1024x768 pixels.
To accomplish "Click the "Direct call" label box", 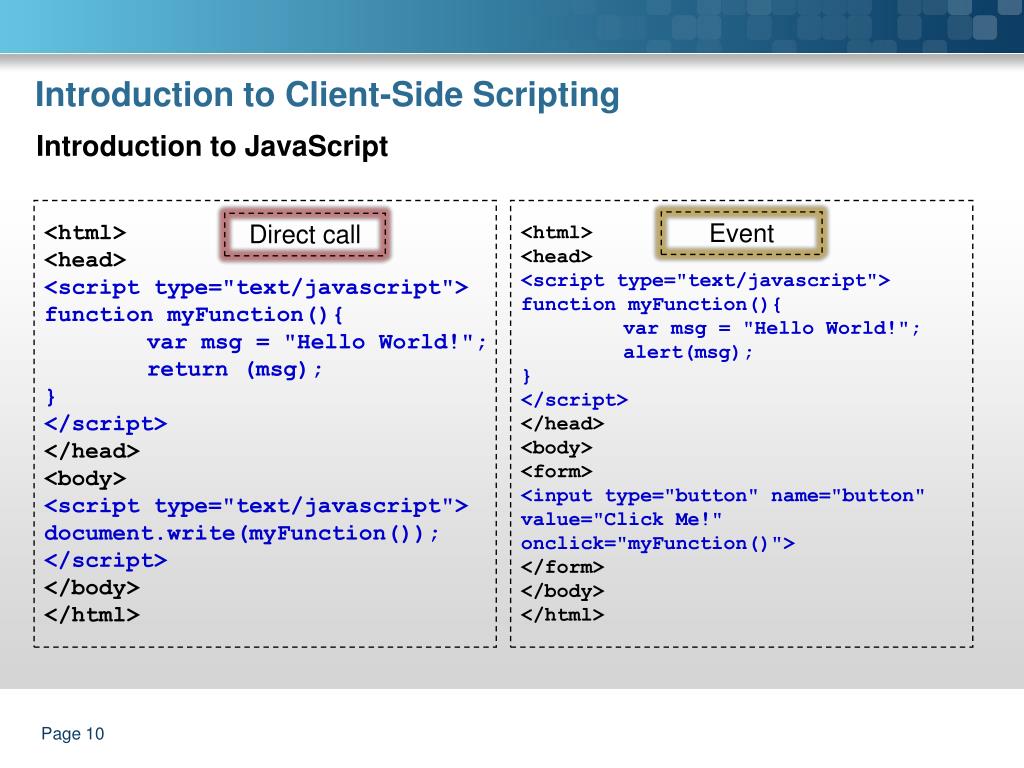I will [305, 234].
